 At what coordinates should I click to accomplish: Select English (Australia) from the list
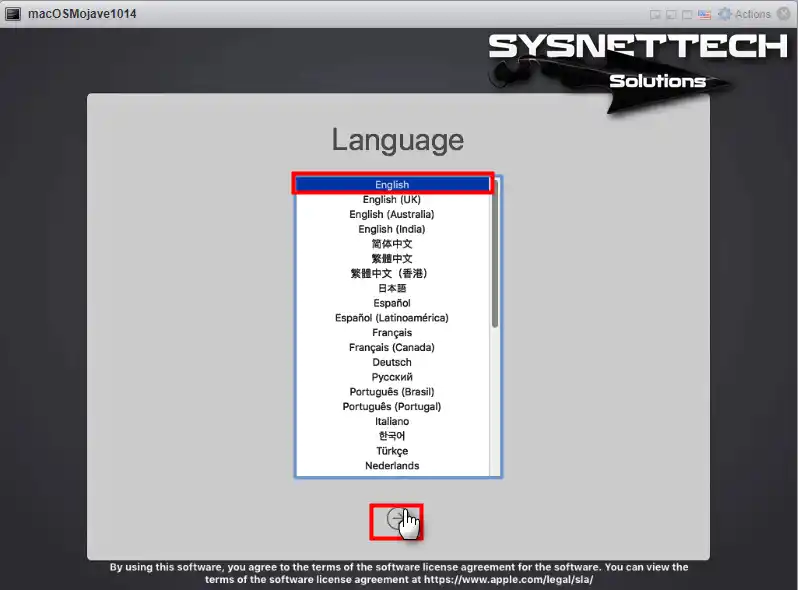[392, 214]
